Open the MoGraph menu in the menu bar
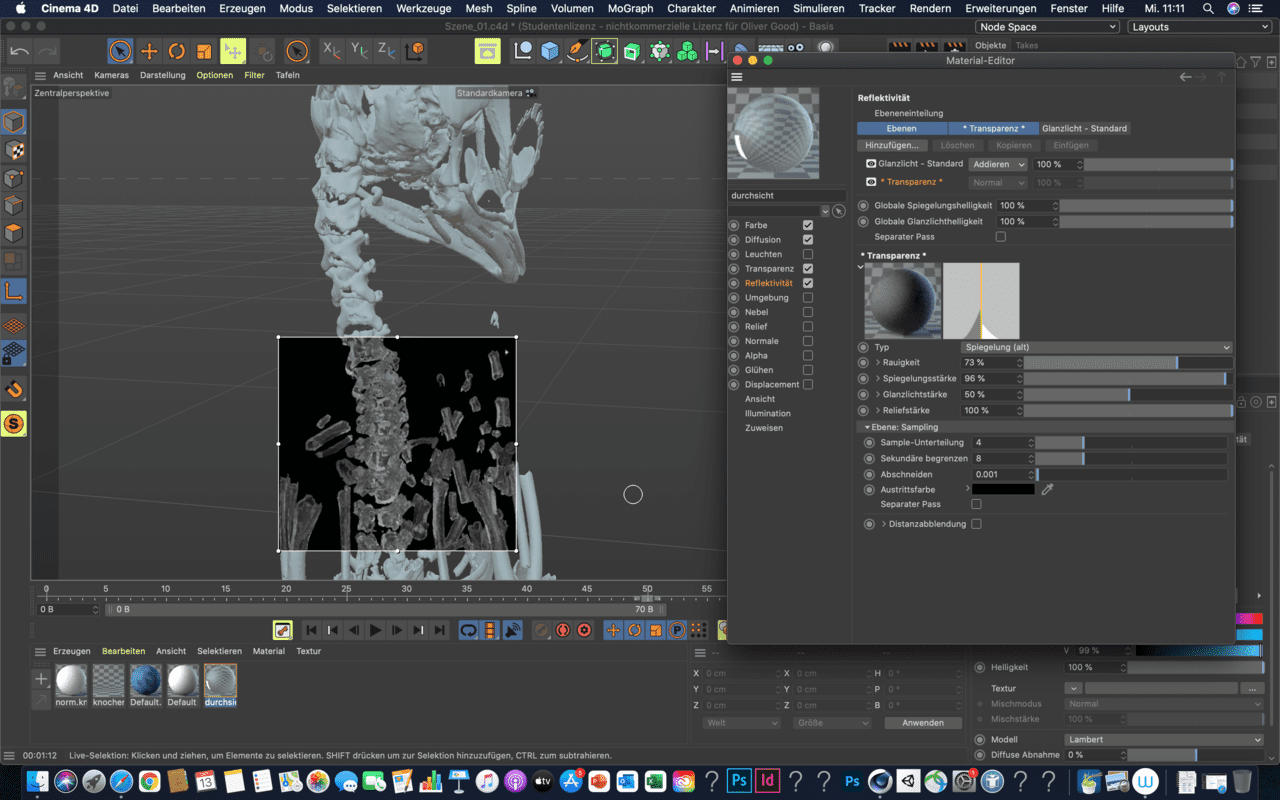Screen dimensions: 1280x800 pyautogui.click(x=630, y=8)
